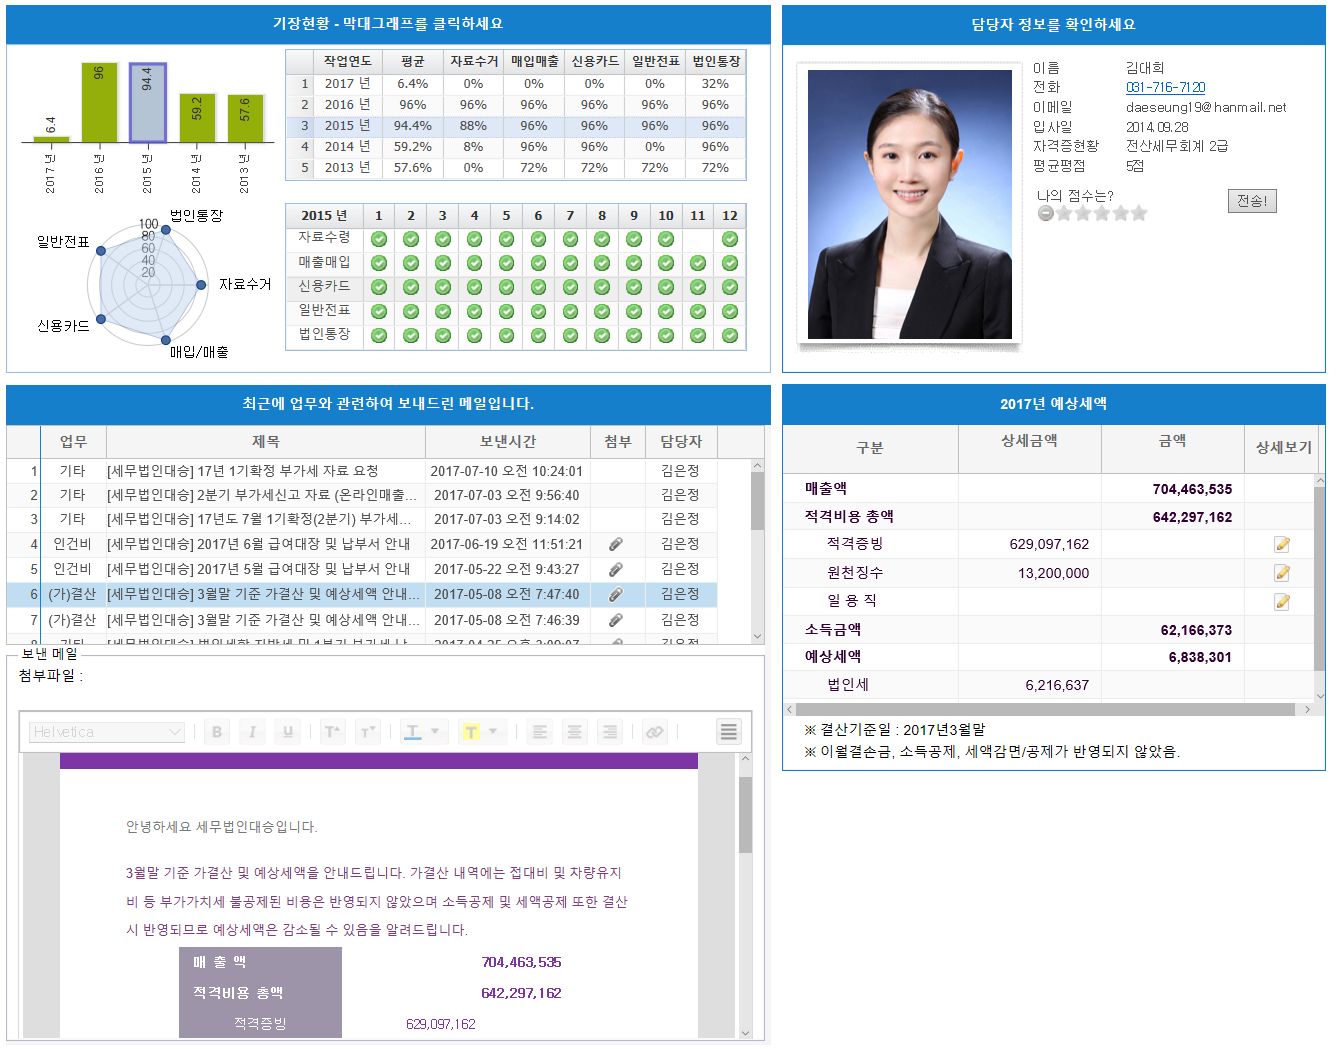The width and height of the screenshot is (1339, 1049).
Task: Click the 보낸시간 column header
Action: point(508,441)
